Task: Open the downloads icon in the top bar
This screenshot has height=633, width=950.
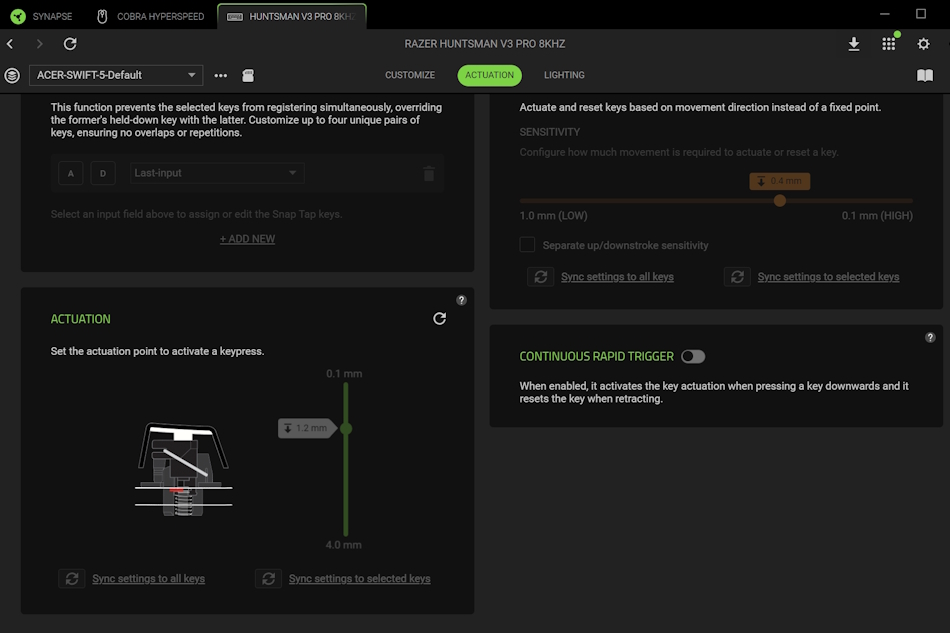Action: (x=854, y=44)
